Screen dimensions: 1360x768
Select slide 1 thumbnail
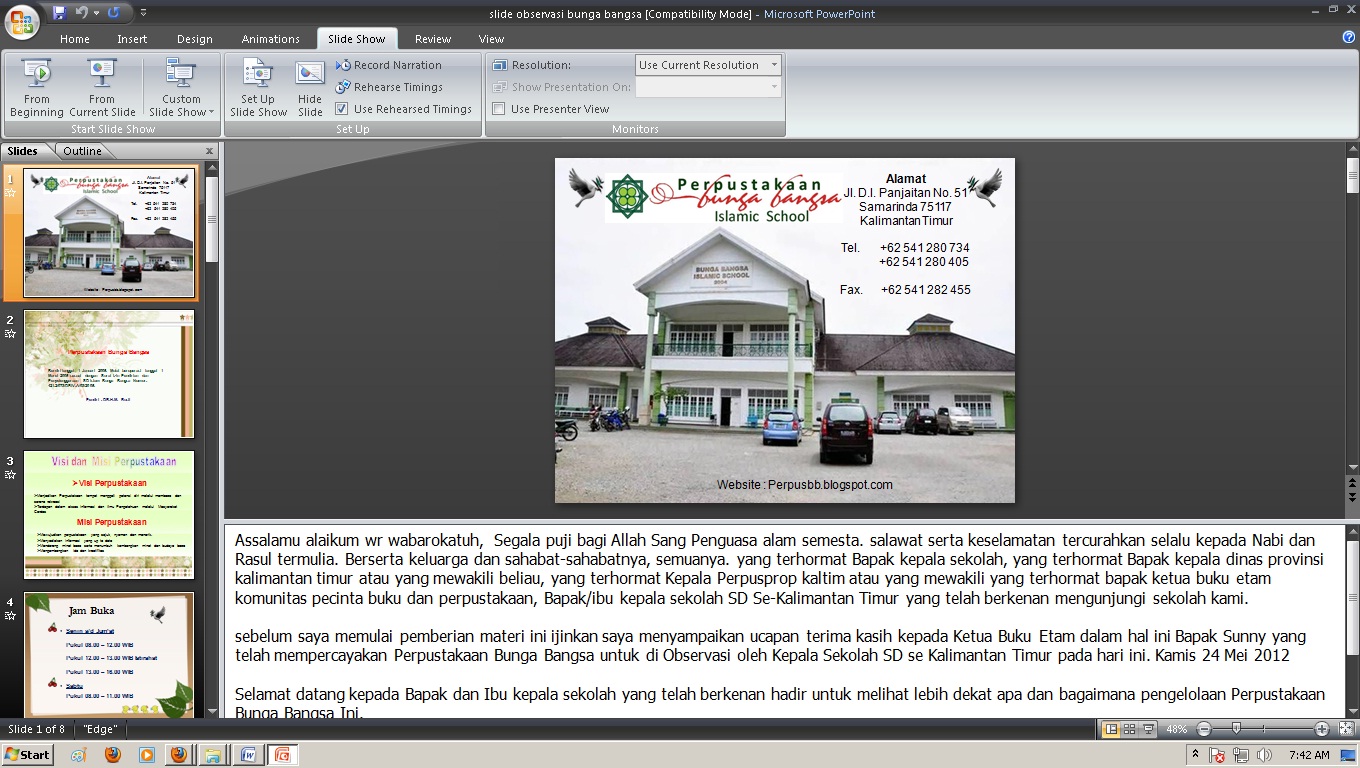pyautogui.click(x=109, y=233)
